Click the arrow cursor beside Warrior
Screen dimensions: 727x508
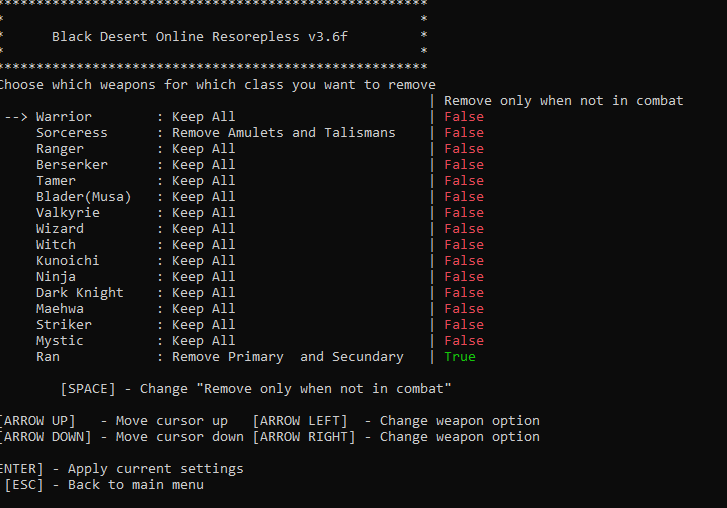(16, 117)
